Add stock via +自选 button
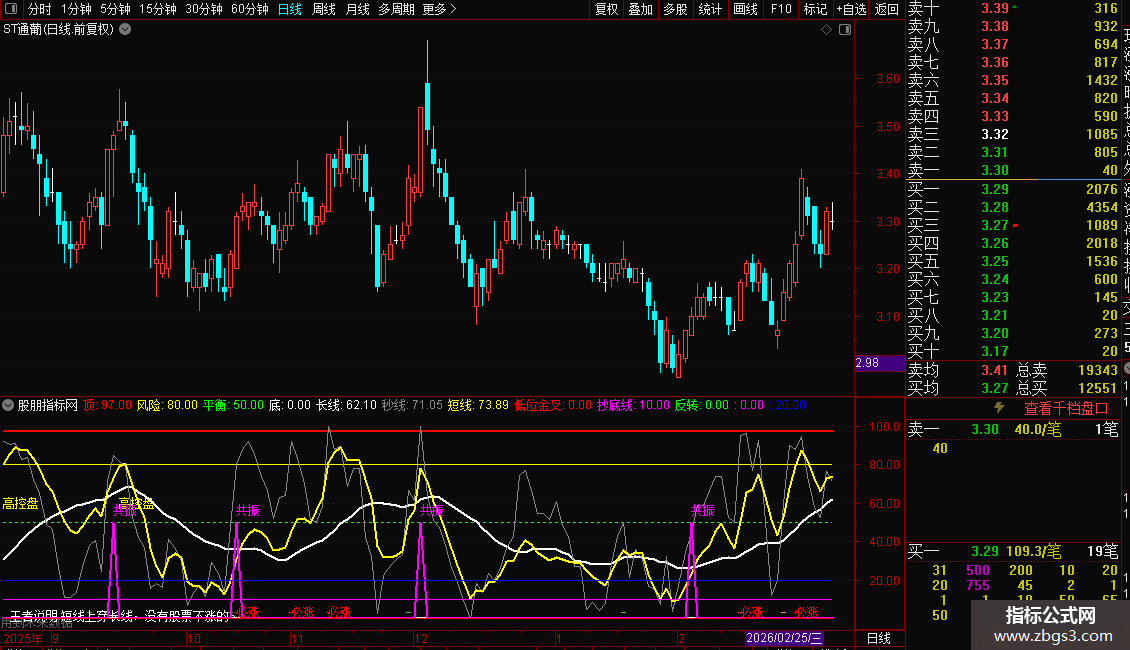 pos(850,9)
